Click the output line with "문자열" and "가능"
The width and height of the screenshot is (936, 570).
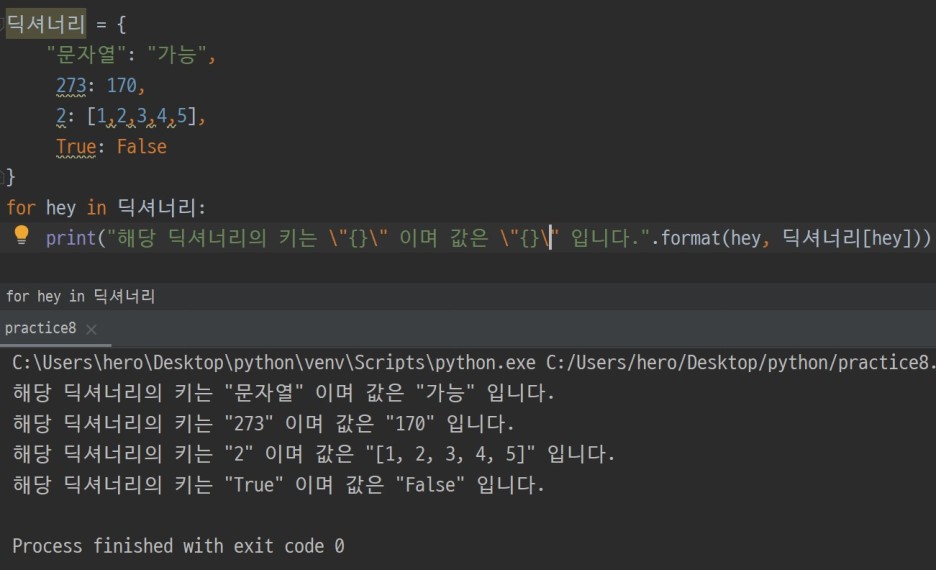tap(284, 393)
